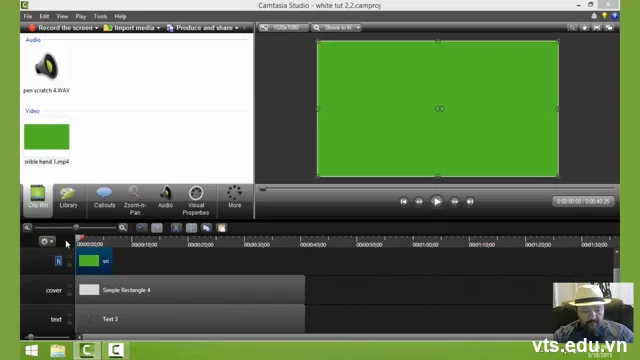Click the timeline zoom in magnifier icon

pos(122,228)
